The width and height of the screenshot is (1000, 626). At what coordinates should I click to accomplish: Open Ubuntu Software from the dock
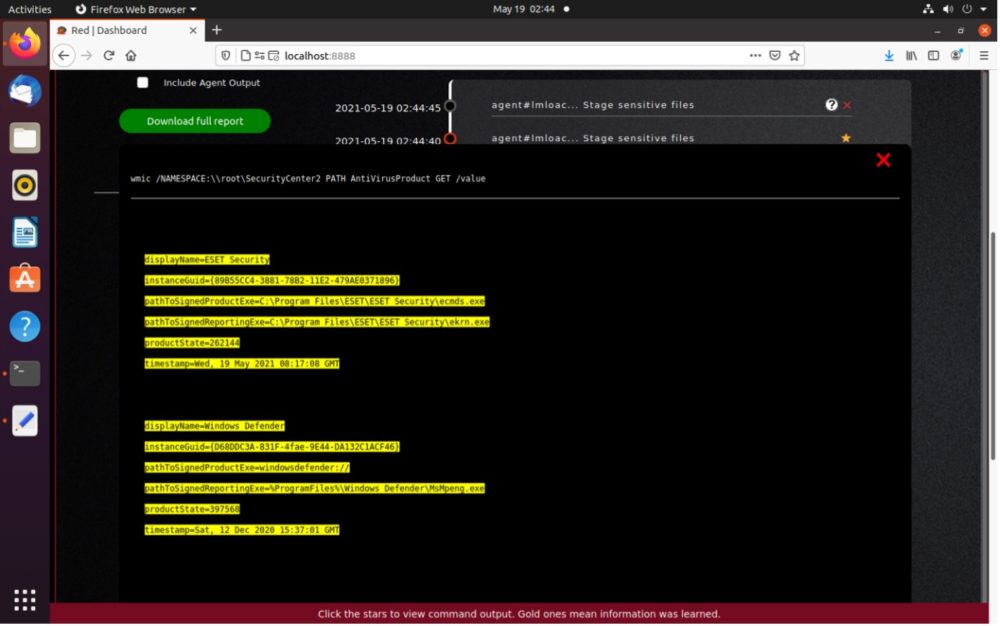(x=25, y=279)
